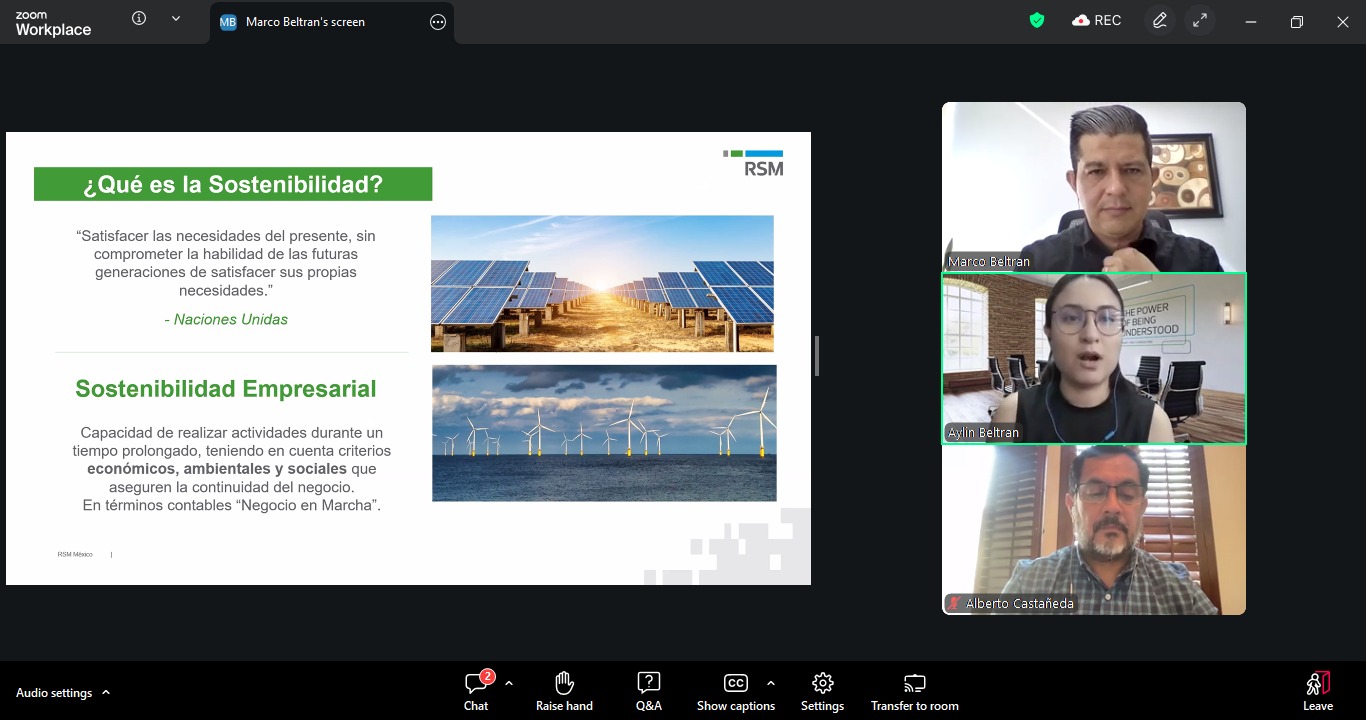Open screen share more options ellipsis
Screen dimensions: 1366x720
tap(438, 22)
